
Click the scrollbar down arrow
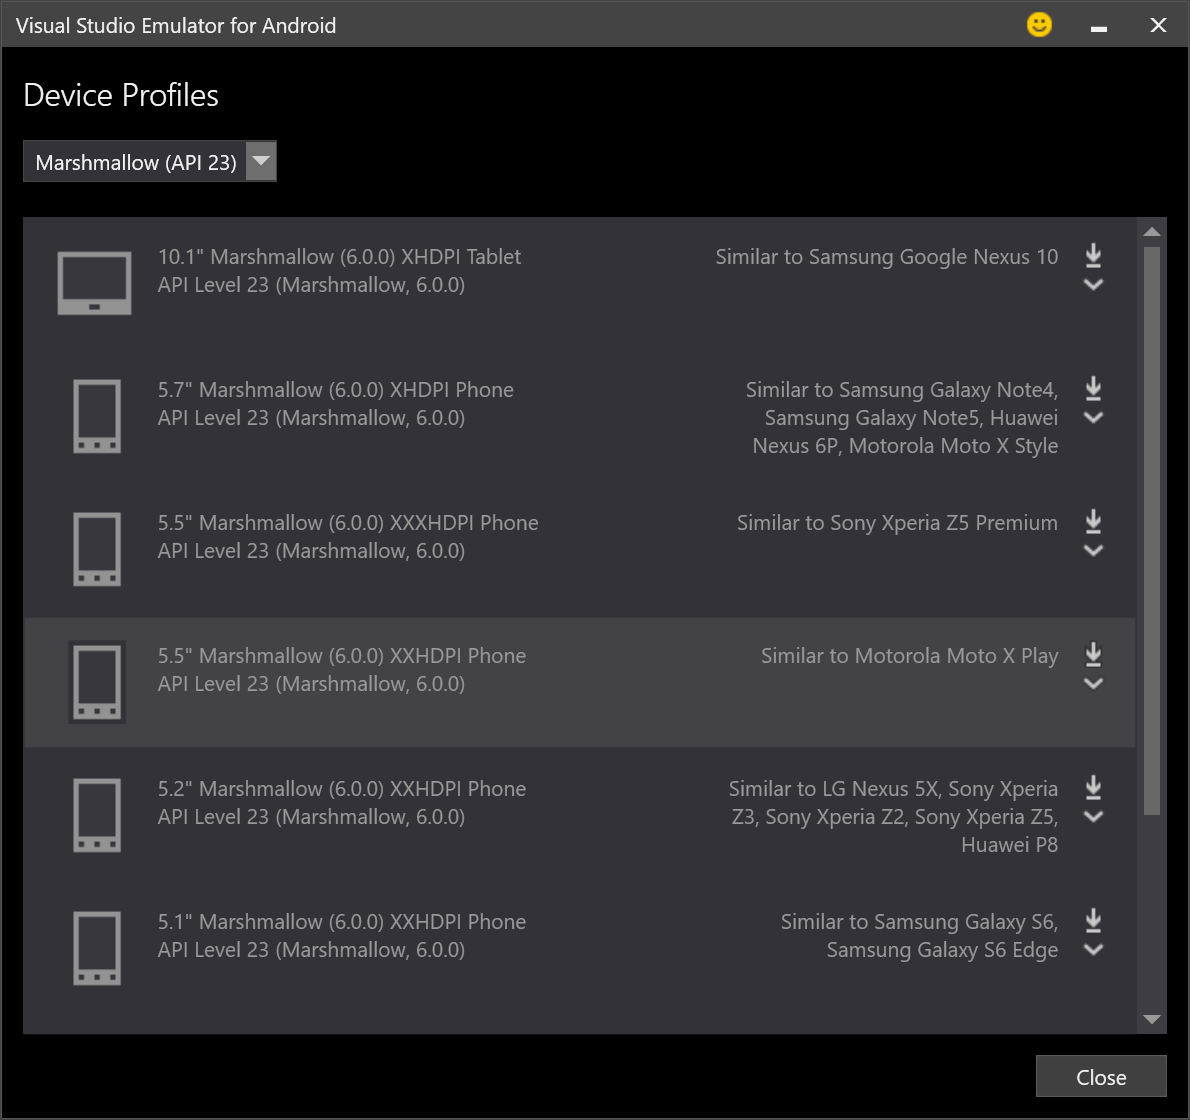[1152, 1020]
